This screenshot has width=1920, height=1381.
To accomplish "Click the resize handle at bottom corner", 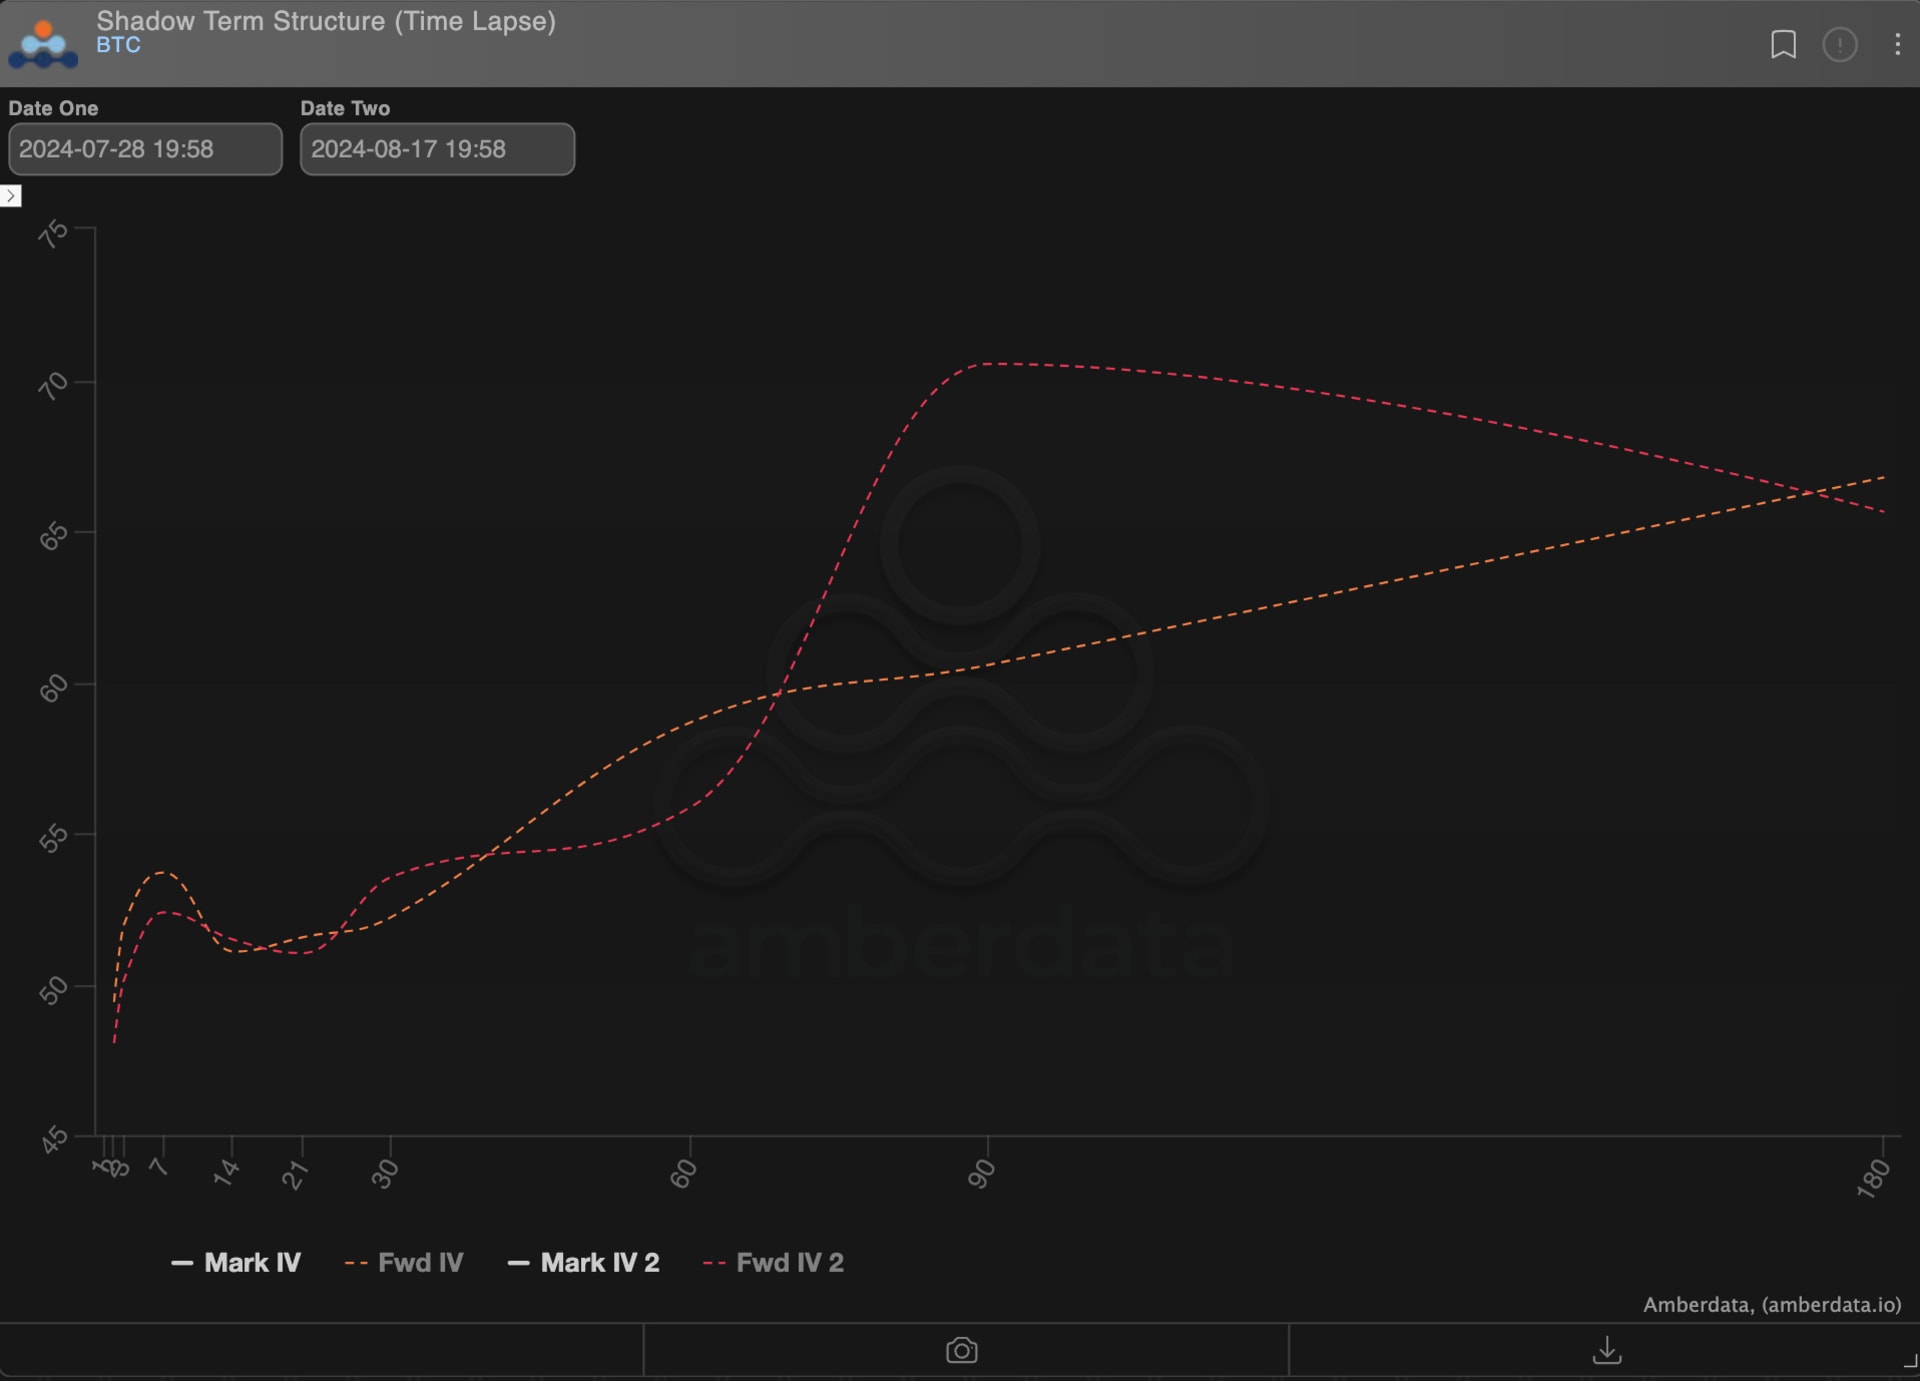I will (x=1910, y=1361).
